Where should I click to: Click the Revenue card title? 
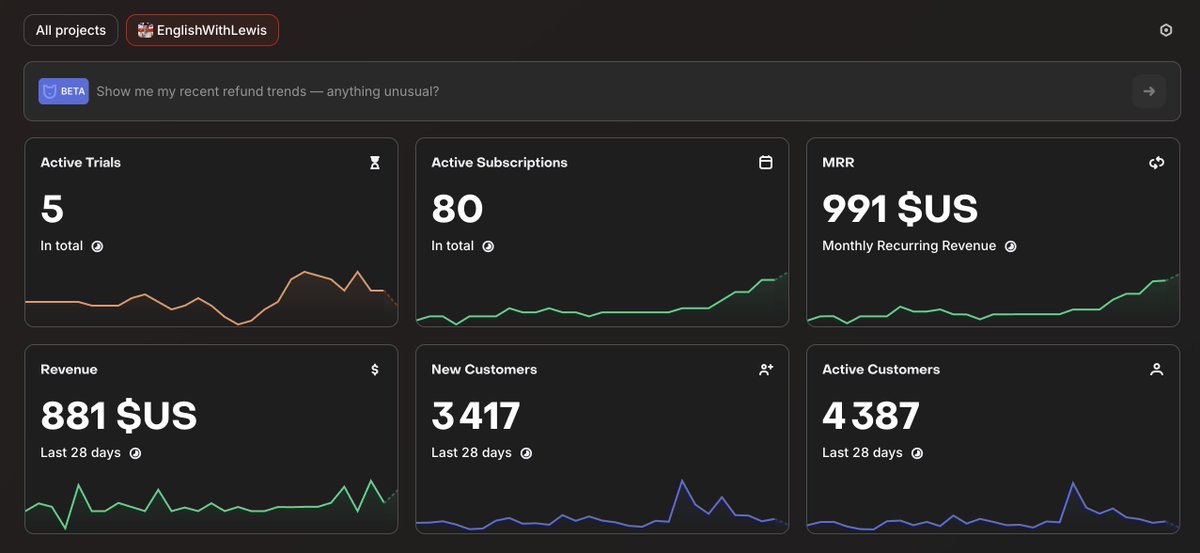69,369
